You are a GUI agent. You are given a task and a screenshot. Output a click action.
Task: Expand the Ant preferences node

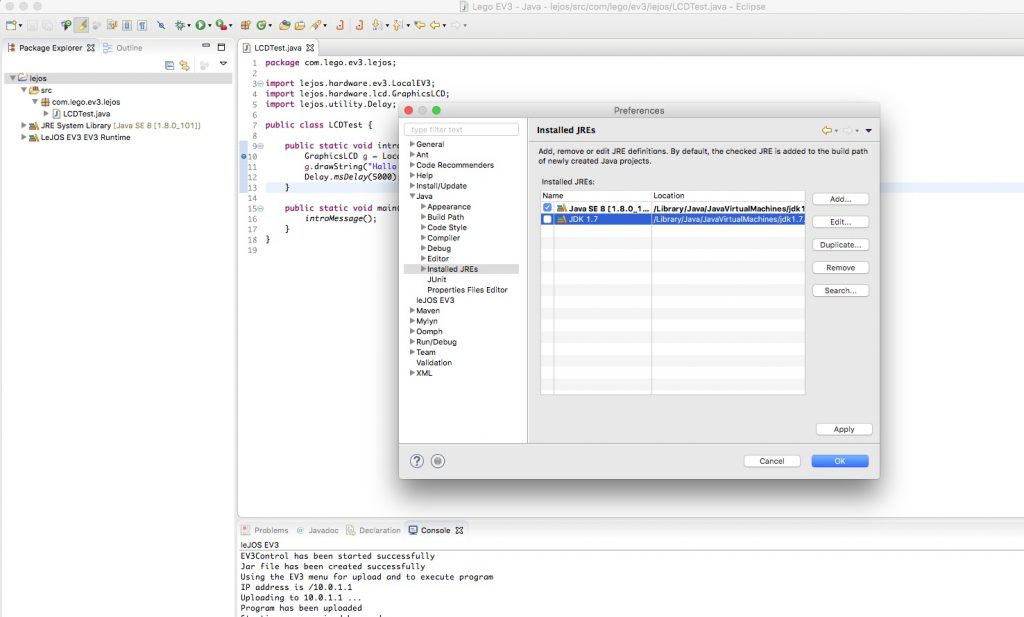click(412, 154)
